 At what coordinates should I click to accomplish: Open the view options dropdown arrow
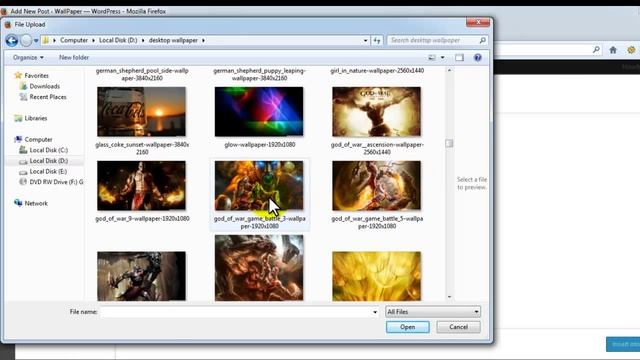(x=442, y=58)
